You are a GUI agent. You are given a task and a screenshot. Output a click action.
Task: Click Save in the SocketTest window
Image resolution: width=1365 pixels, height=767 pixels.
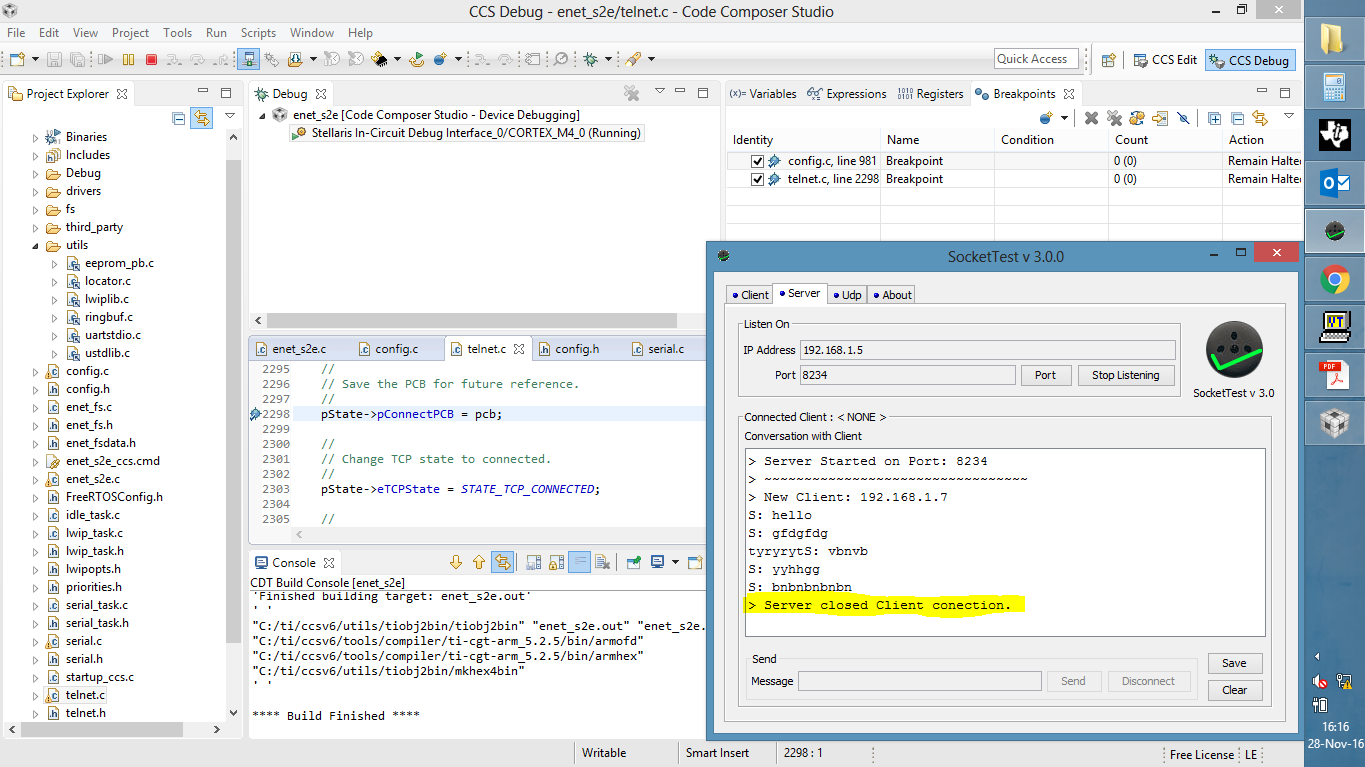point(1235,663)
